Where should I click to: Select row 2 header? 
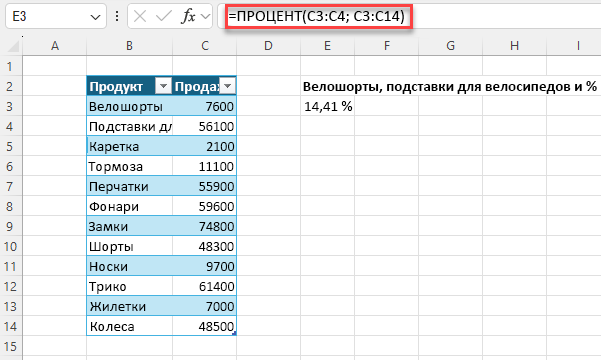(11, 86)
